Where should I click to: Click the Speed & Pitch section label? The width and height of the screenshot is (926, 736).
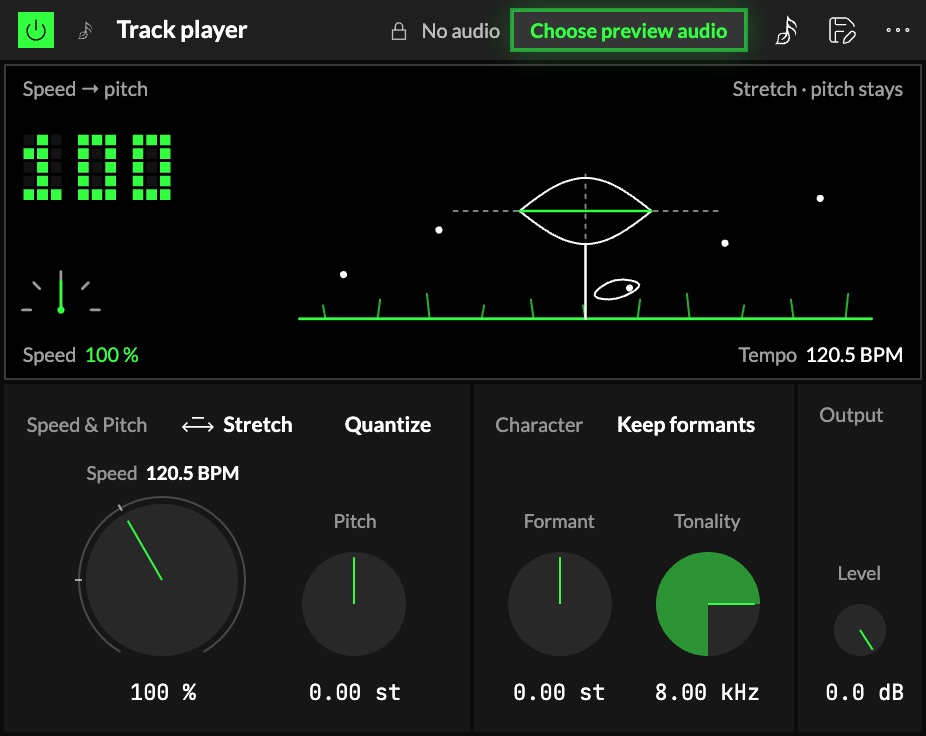pyautogui.click(x=87, y=425)
